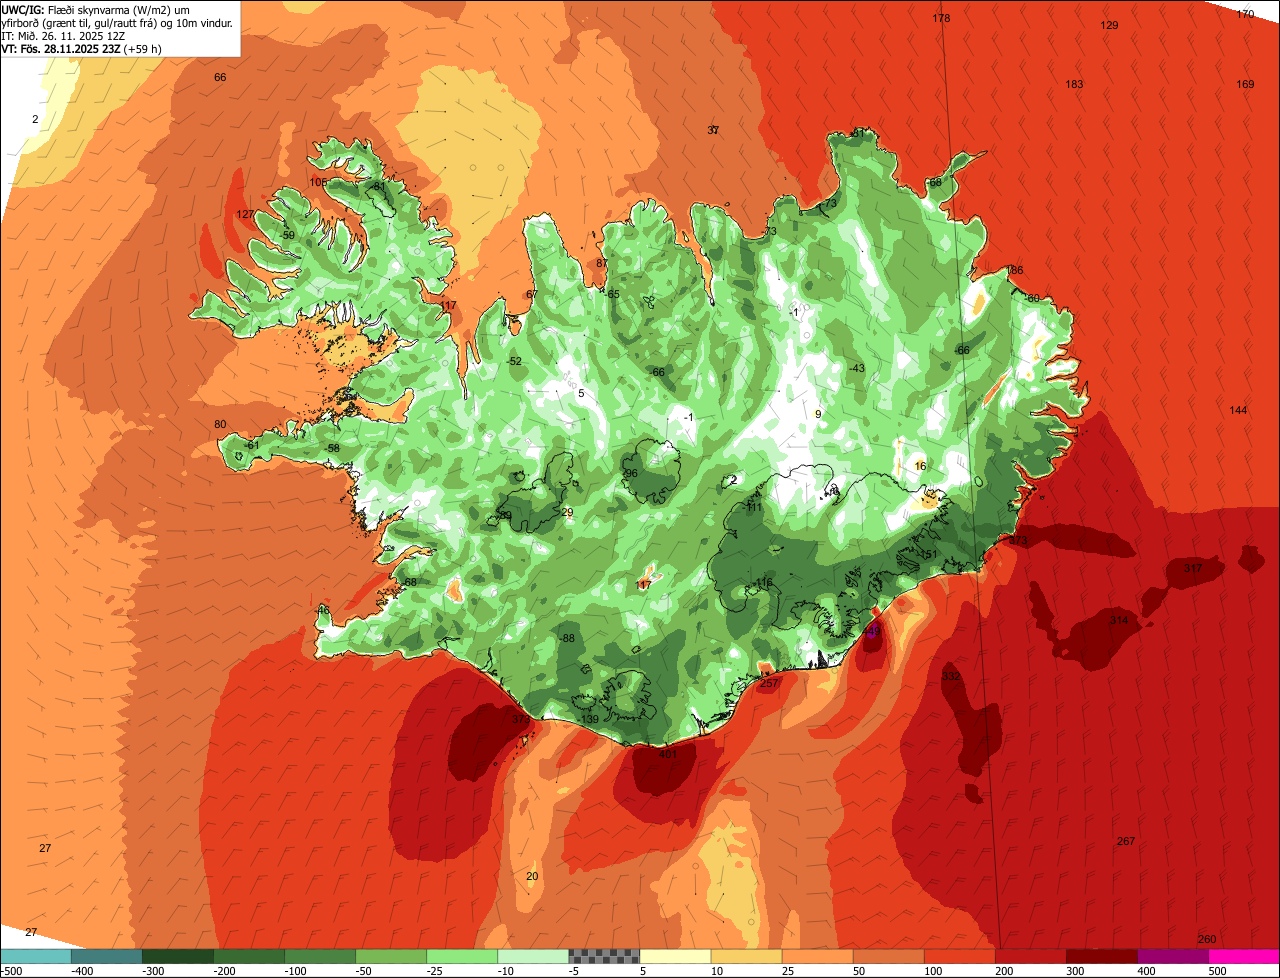Click the light orange 25 to 50 swatch
The height and width of the screenshot is (978, 1280).
tap(818, 956)
